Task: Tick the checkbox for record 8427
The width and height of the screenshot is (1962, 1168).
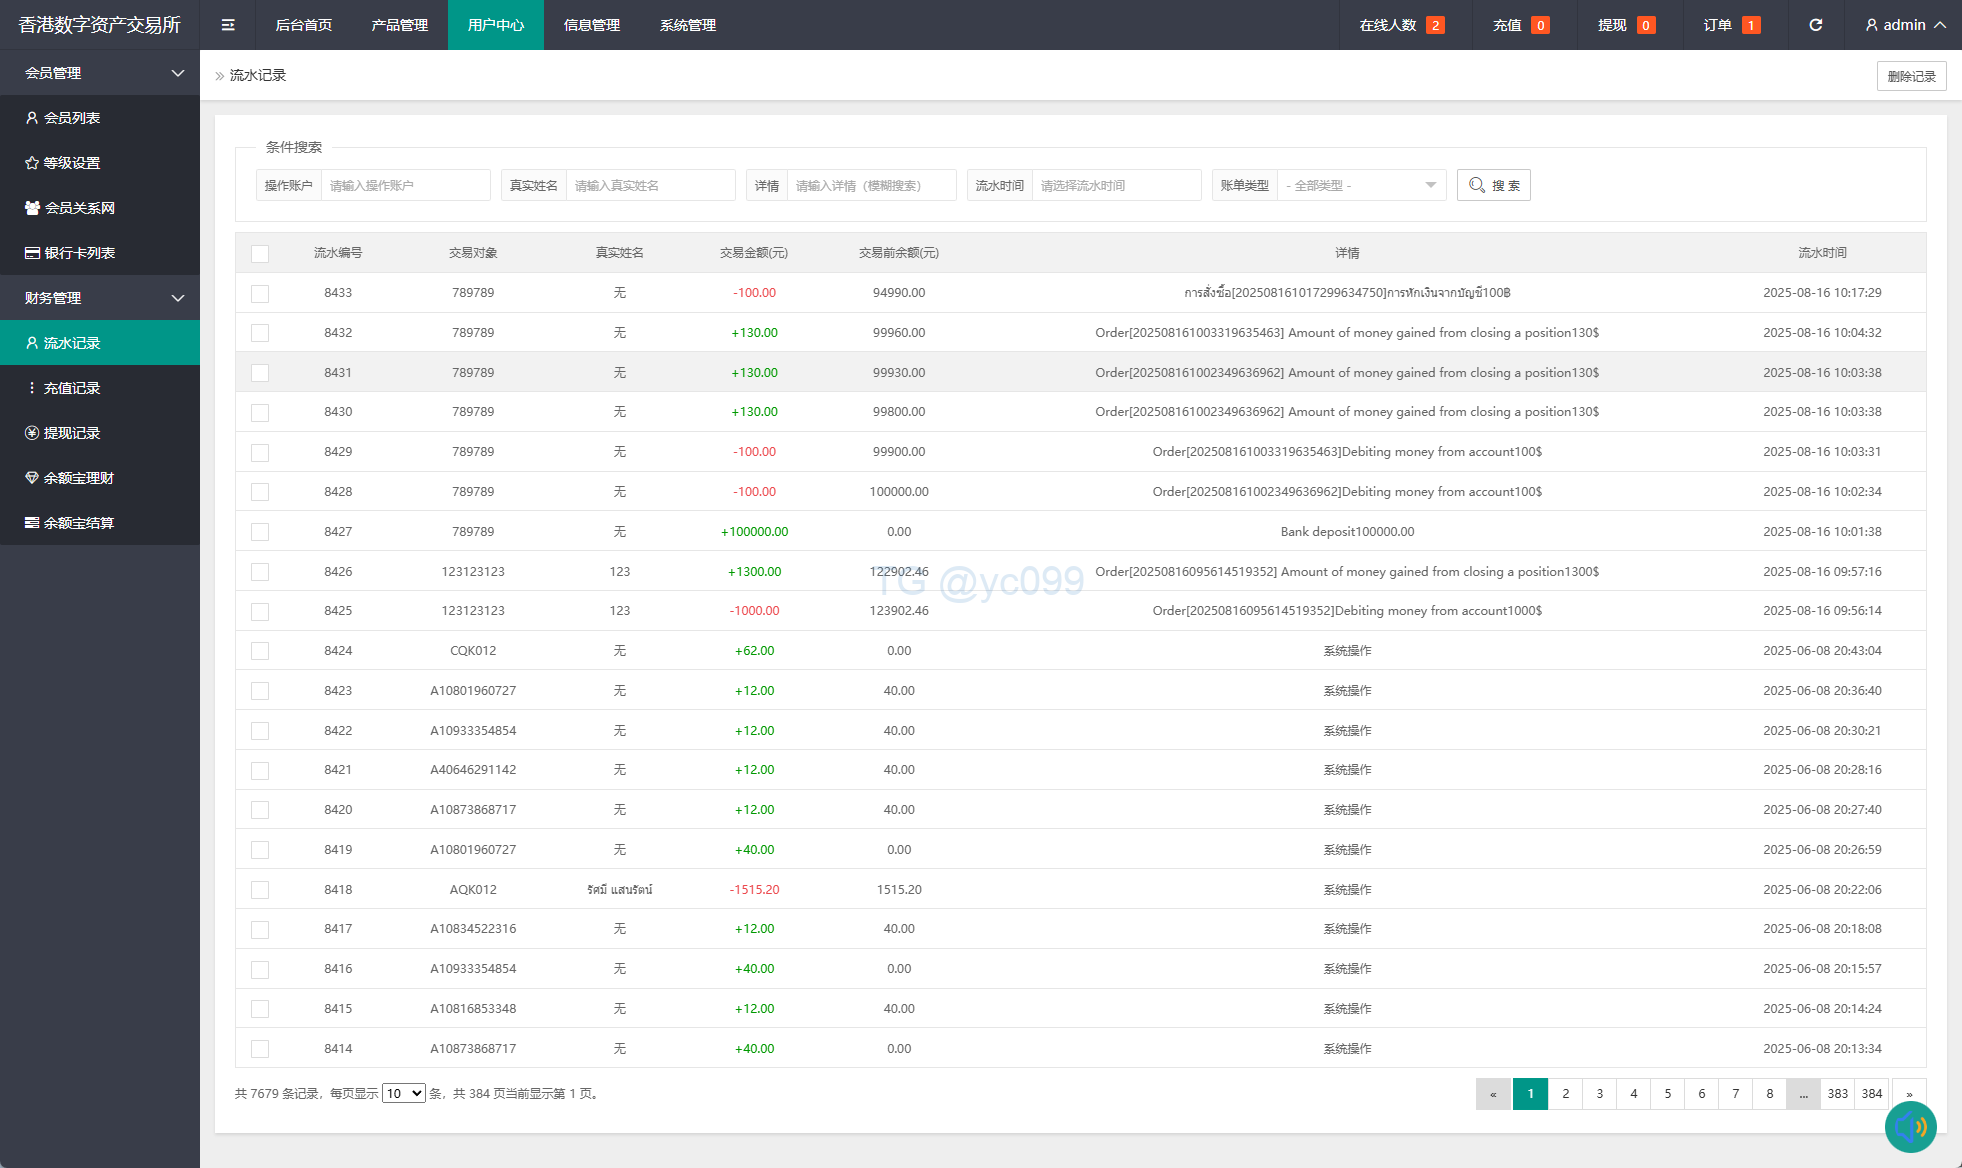Action: pos(260,532)
